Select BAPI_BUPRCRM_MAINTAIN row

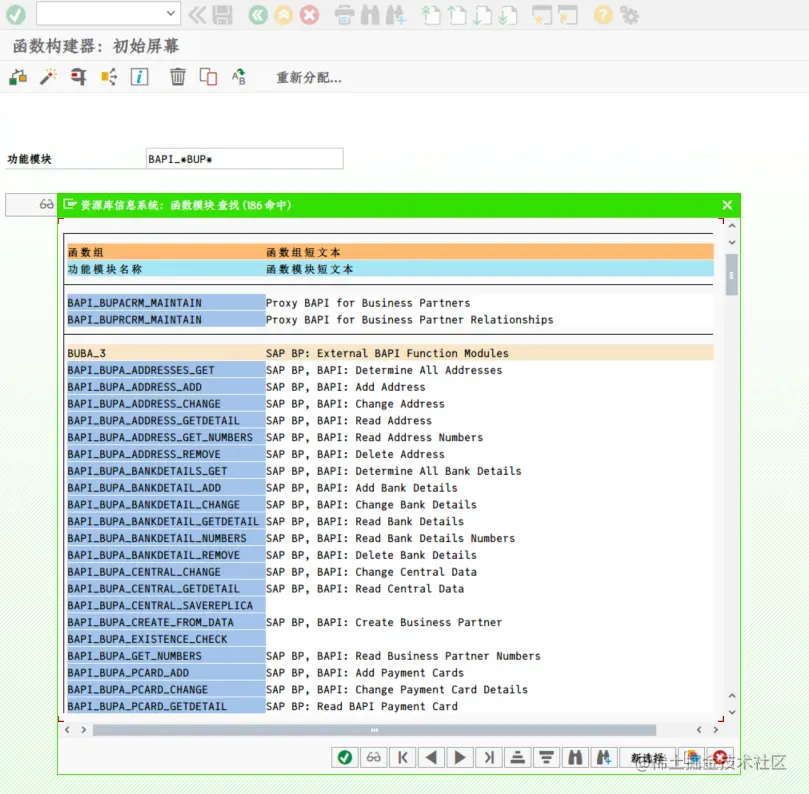pos(166,319)
